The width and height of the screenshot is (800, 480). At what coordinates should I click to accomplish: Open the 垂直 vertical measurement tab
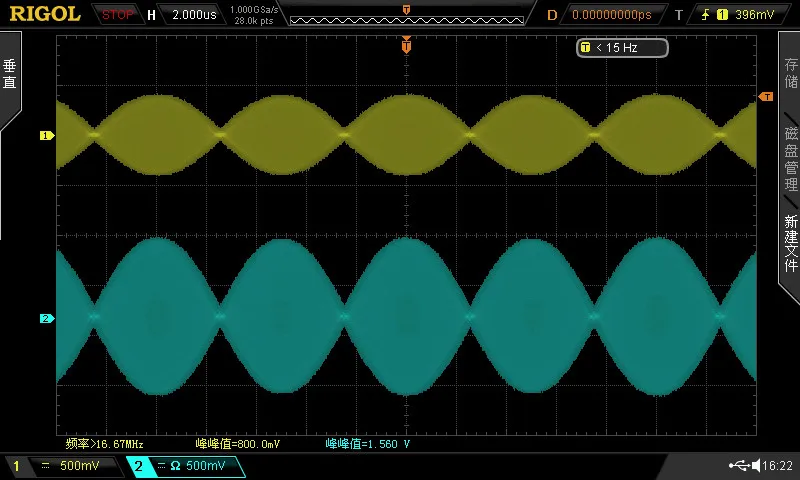pos(10,74)
